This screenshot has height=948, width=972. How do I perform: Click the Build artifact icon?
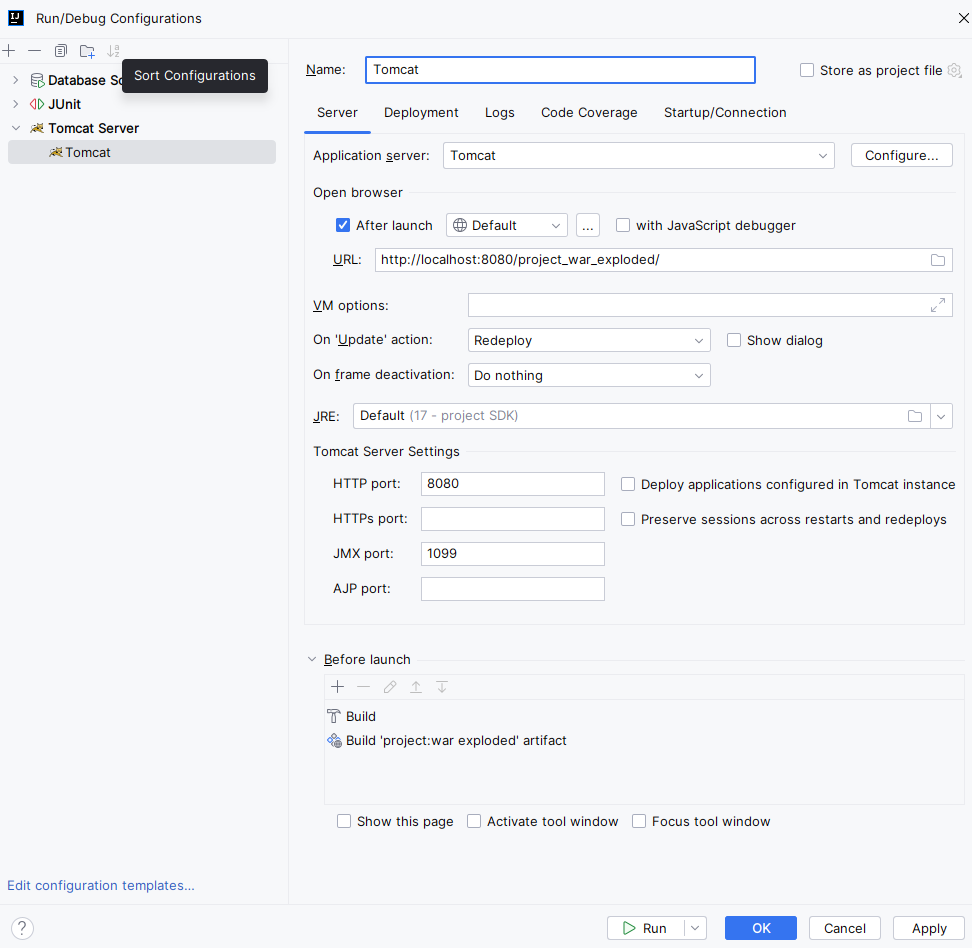[x=335, y=741]
